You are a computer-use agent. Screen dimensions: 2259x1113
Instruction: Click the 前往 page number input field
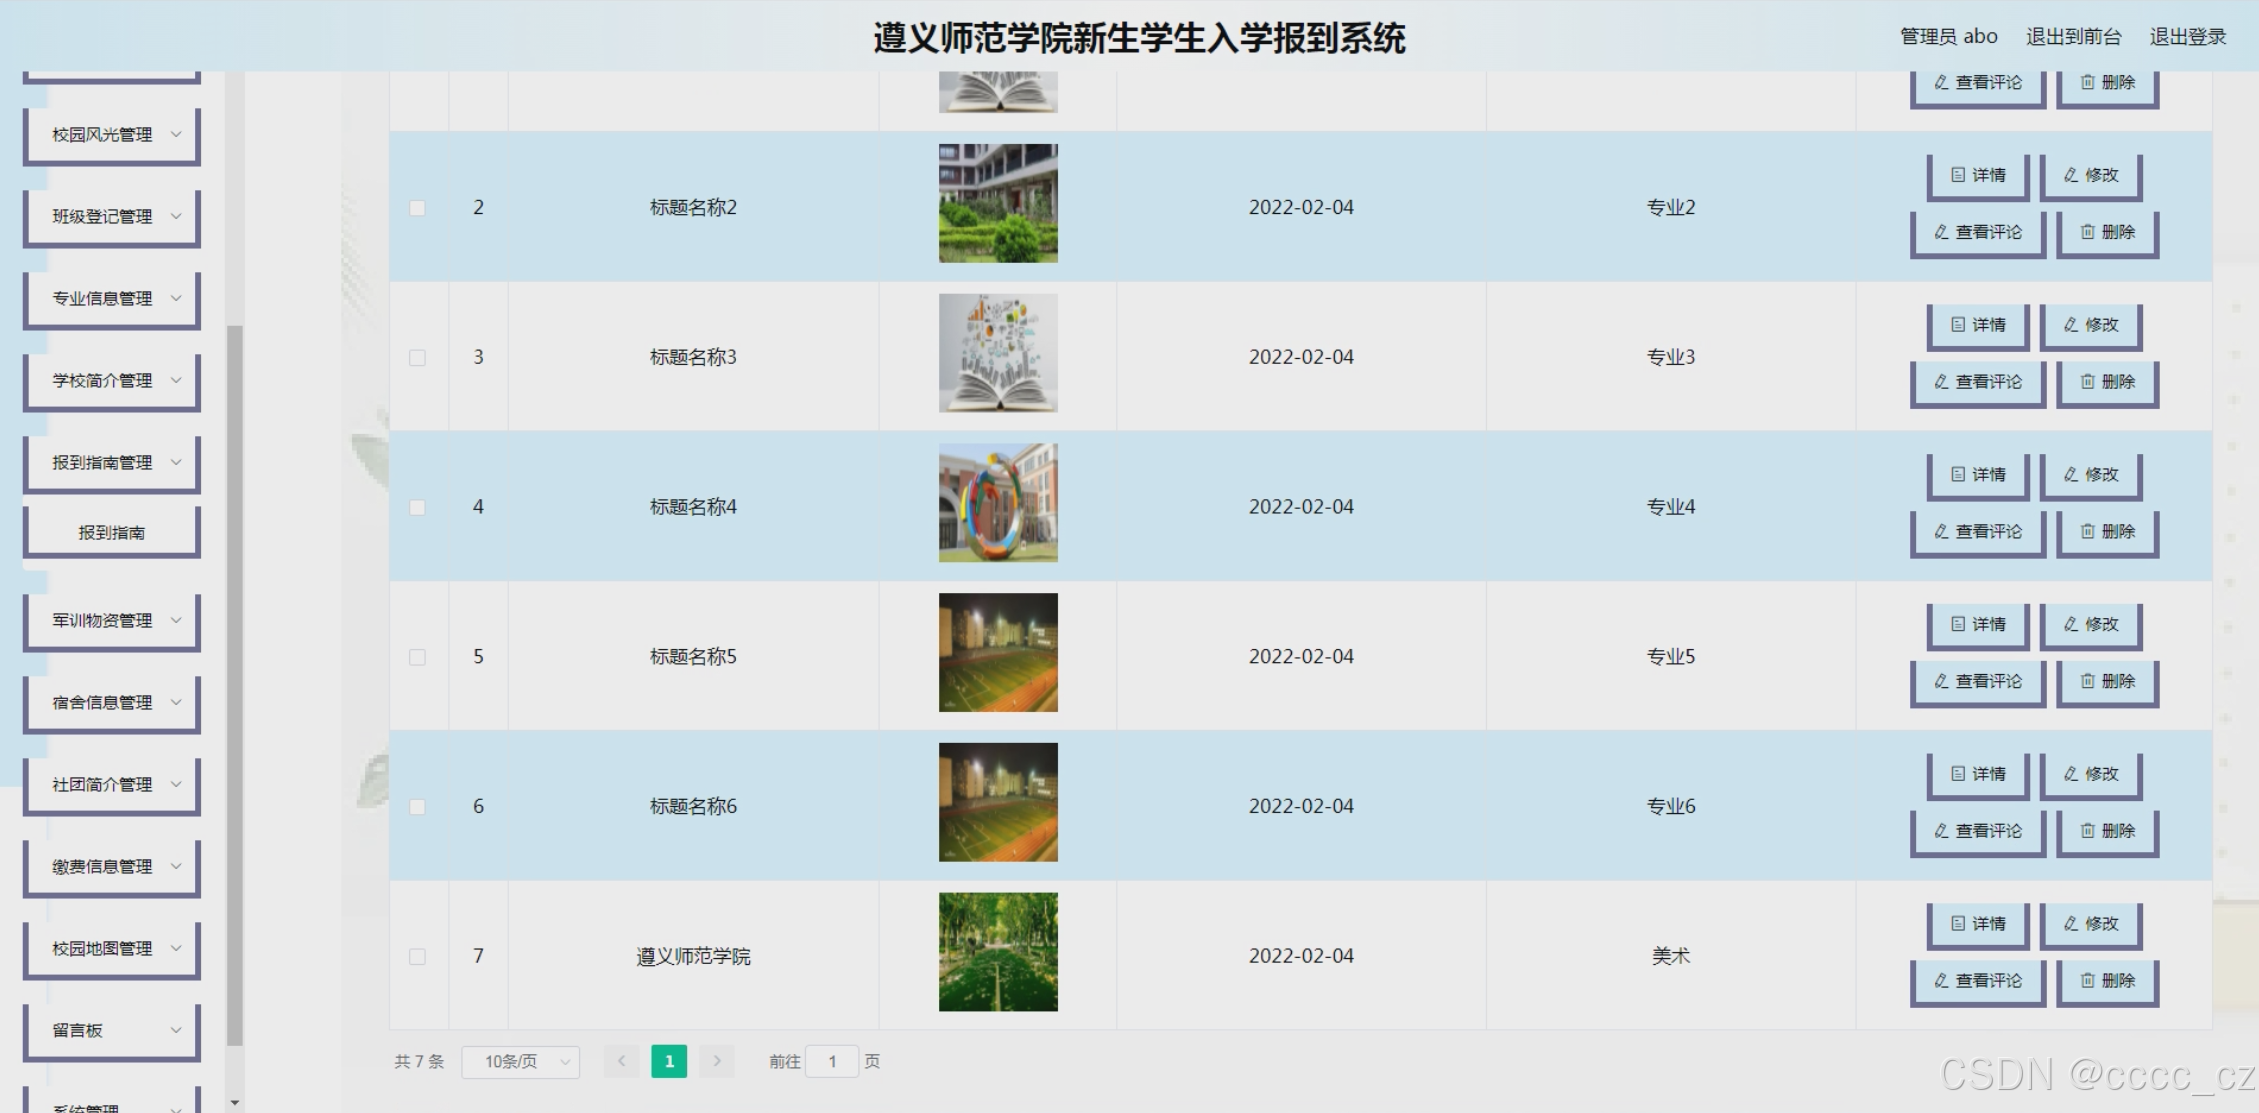tap(832, 1061)
